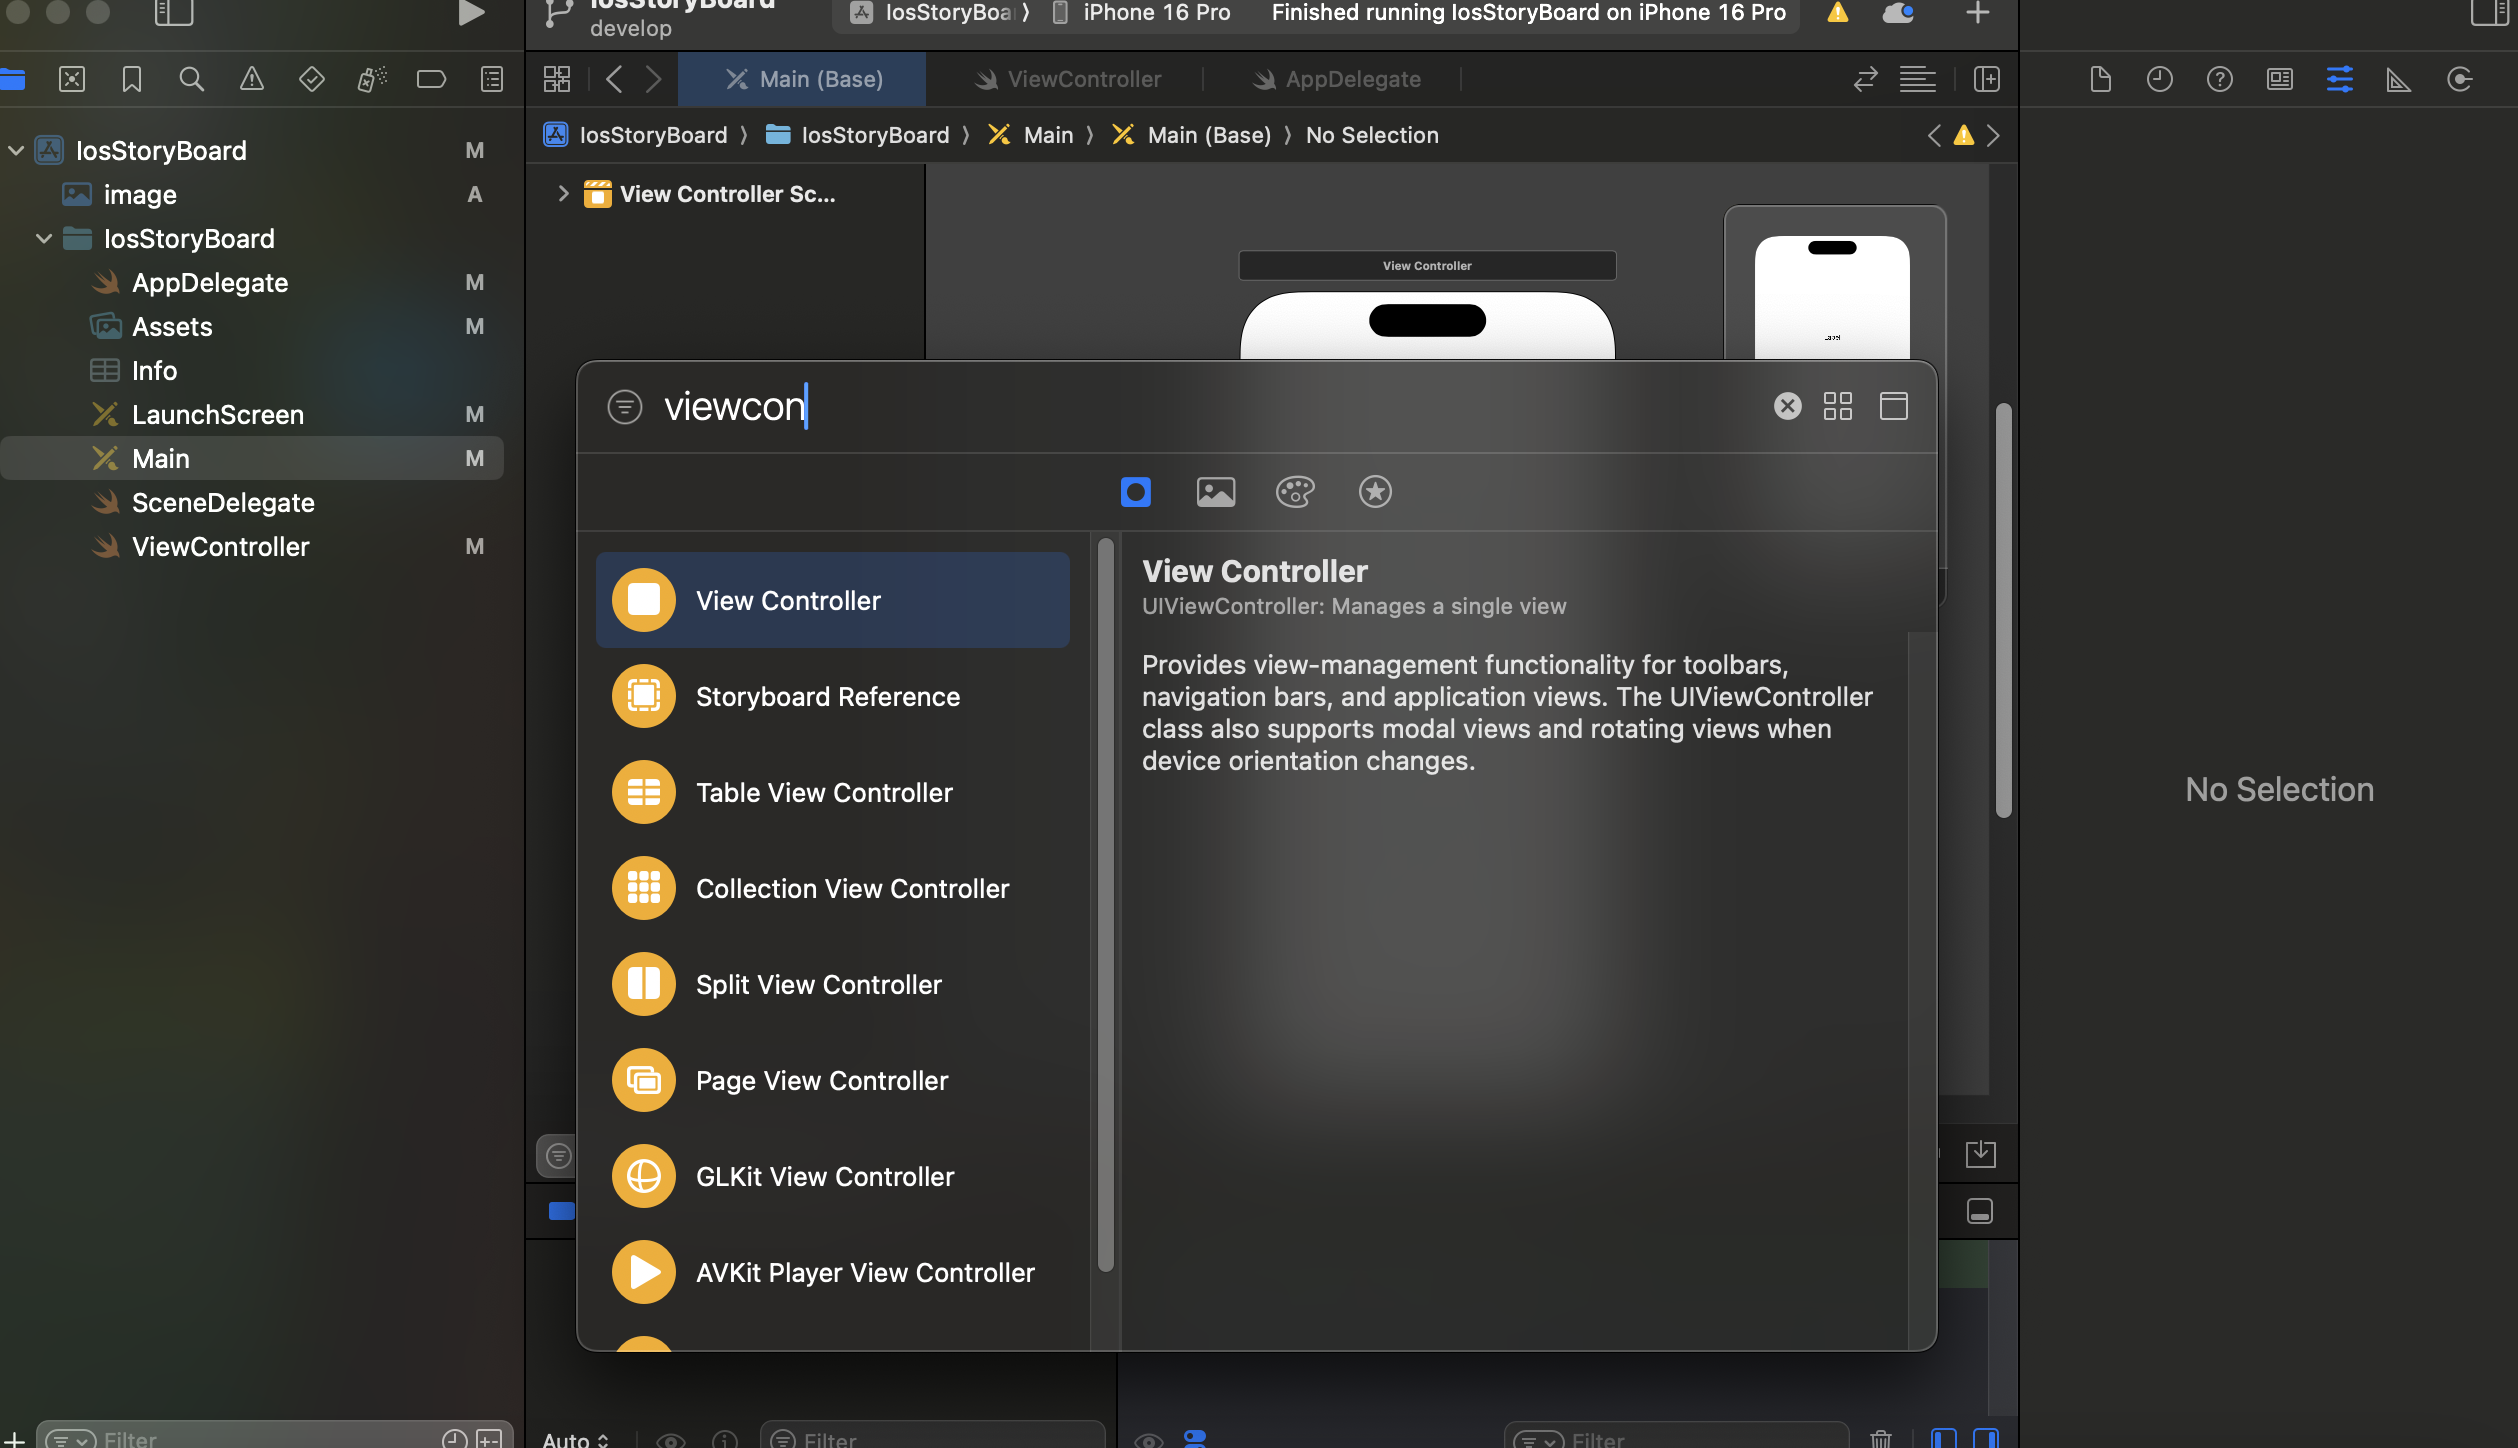2518x1448 pixels.
Task: Open the AppDelegate file in navigator
Action: 250,283
